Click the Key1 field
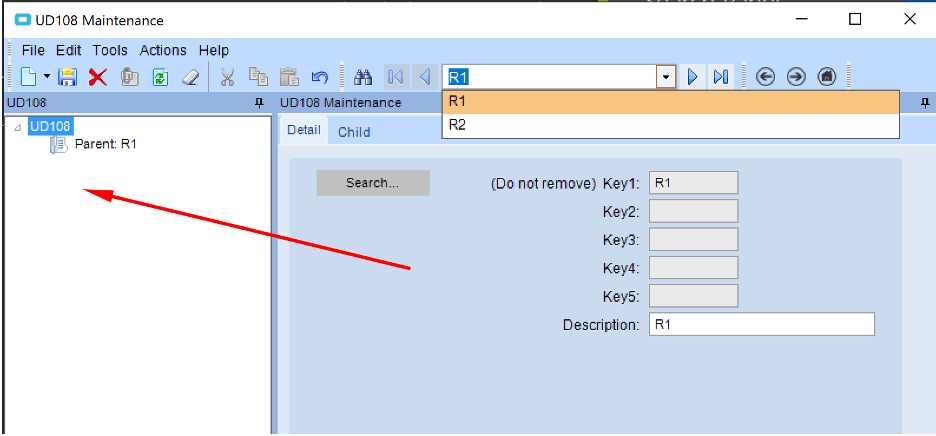This screenshot has width=936, height=436. (693, 183)
